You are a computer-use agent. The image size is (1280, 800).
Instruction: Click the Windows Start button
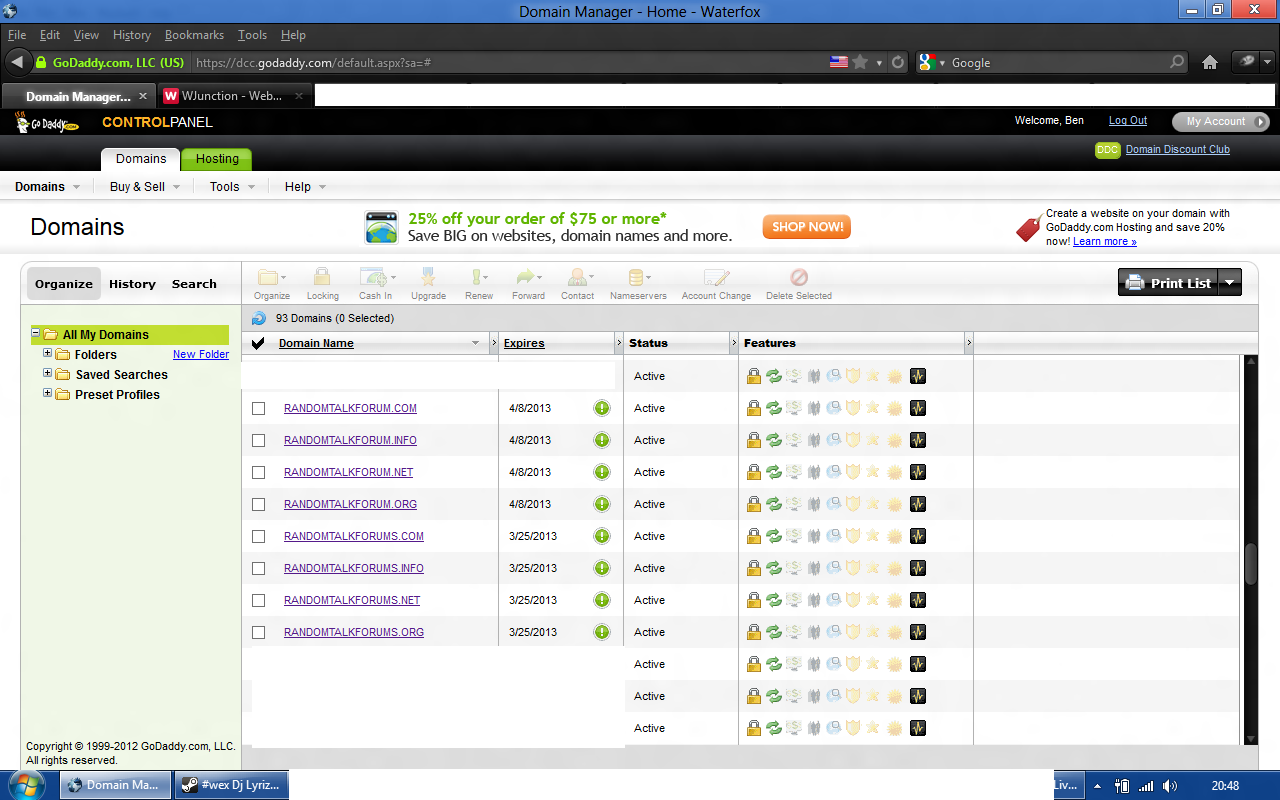(27, 784)
